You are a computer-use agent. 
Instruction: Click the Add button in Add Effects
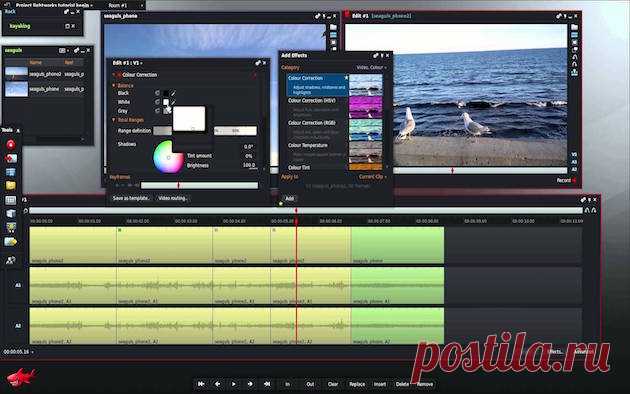click(x=289, y=198)
